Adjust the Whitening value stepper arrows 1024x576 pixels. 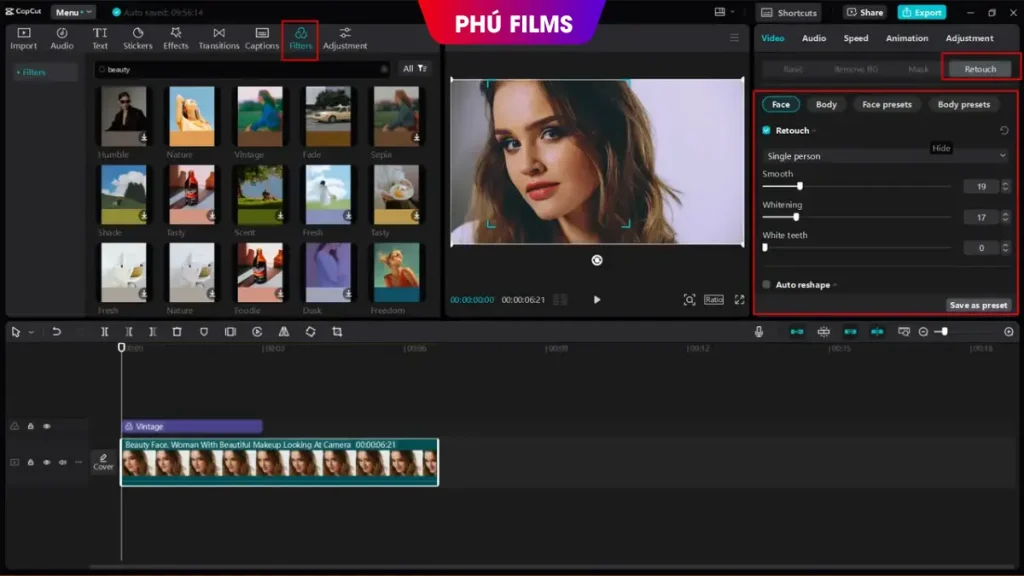coord(1006,217)
